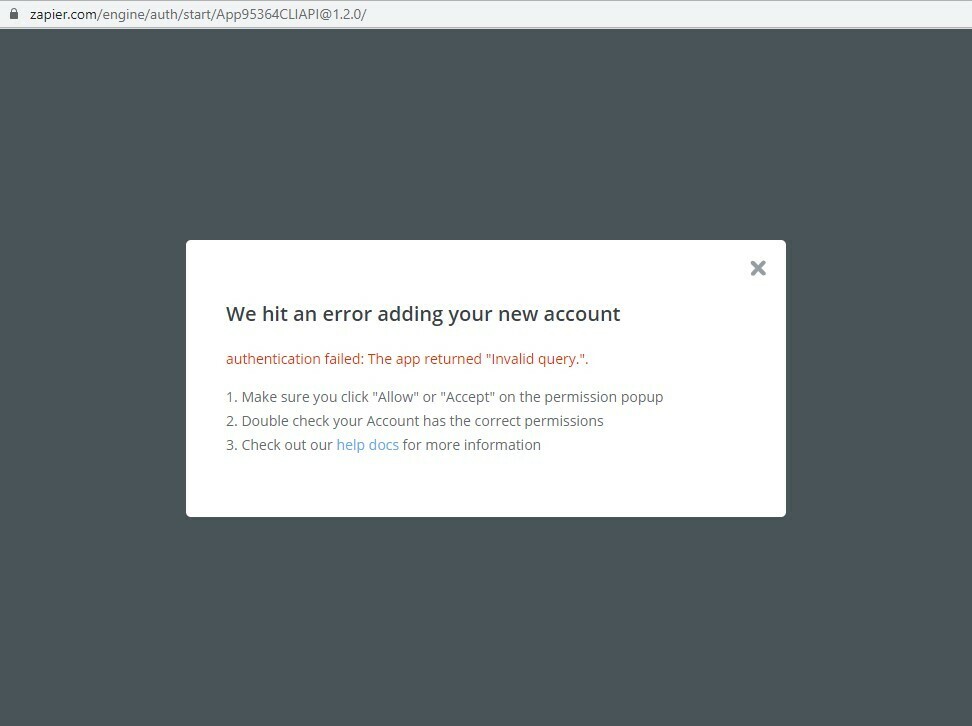Viewport: 972px width, 726px height.
Task: Click the "Make sure you click Allow or Accept" step
Action: tap(444, 397)
